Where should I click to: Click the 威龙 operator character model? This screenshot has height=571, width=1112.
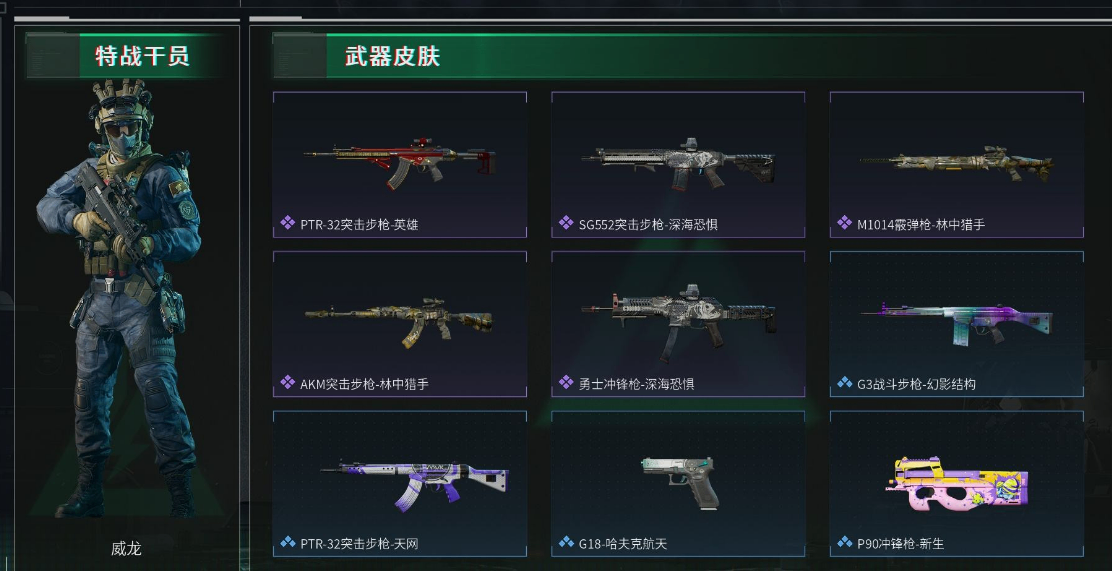click(119, 298)
